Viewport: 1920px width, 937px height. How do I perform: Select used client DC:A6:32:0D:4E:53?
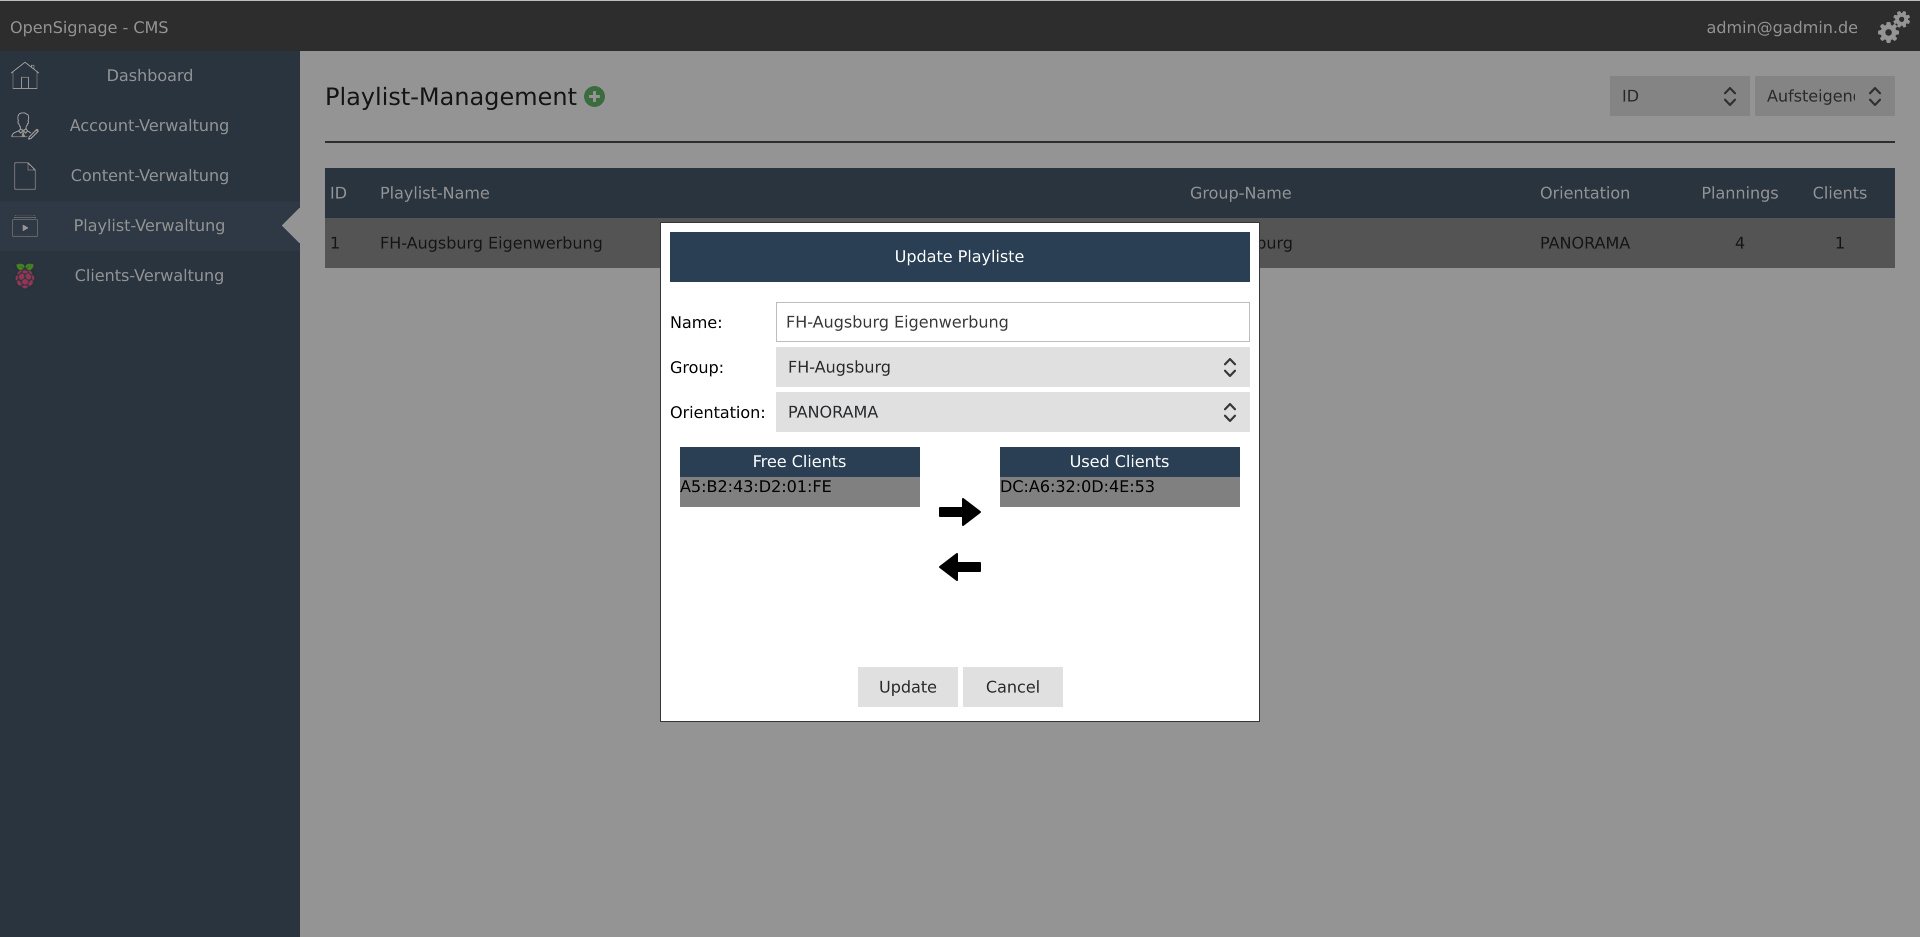tap(1077, 487)
